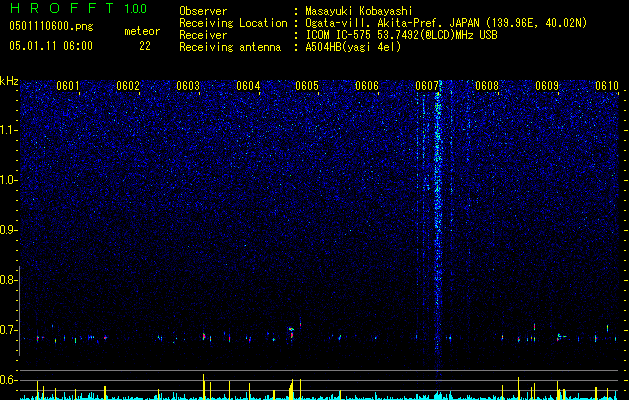629x400 pixels.
Task: Click the 0602 time marker
Action: pos(128,86)
